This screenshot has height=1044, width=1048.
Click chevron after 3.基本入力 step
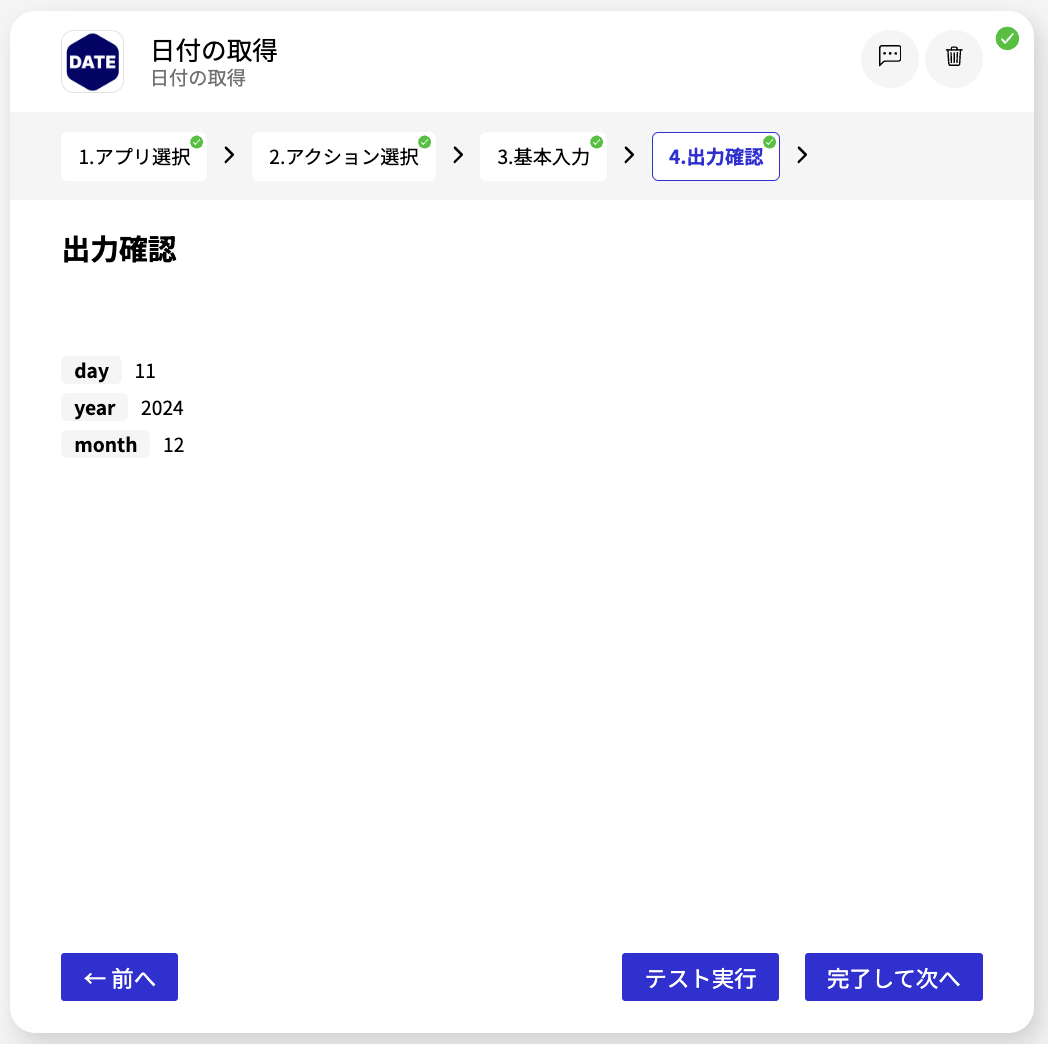(x=629, y=155)
